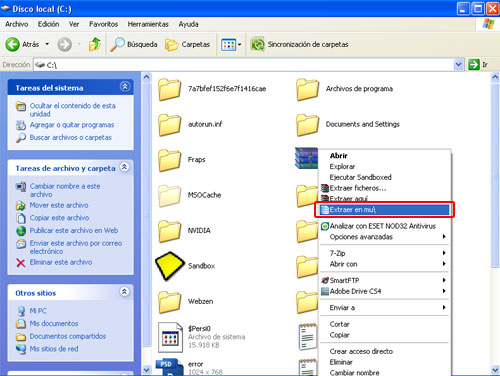The image size is (500, 376).
Task: Select the $Persi0 system file icon
Action: [x=170, y=337]
